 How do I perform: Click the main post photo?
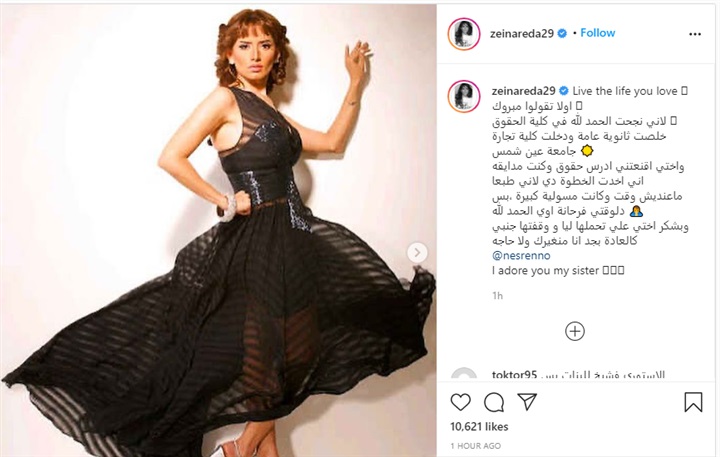(x=218, y=231)
